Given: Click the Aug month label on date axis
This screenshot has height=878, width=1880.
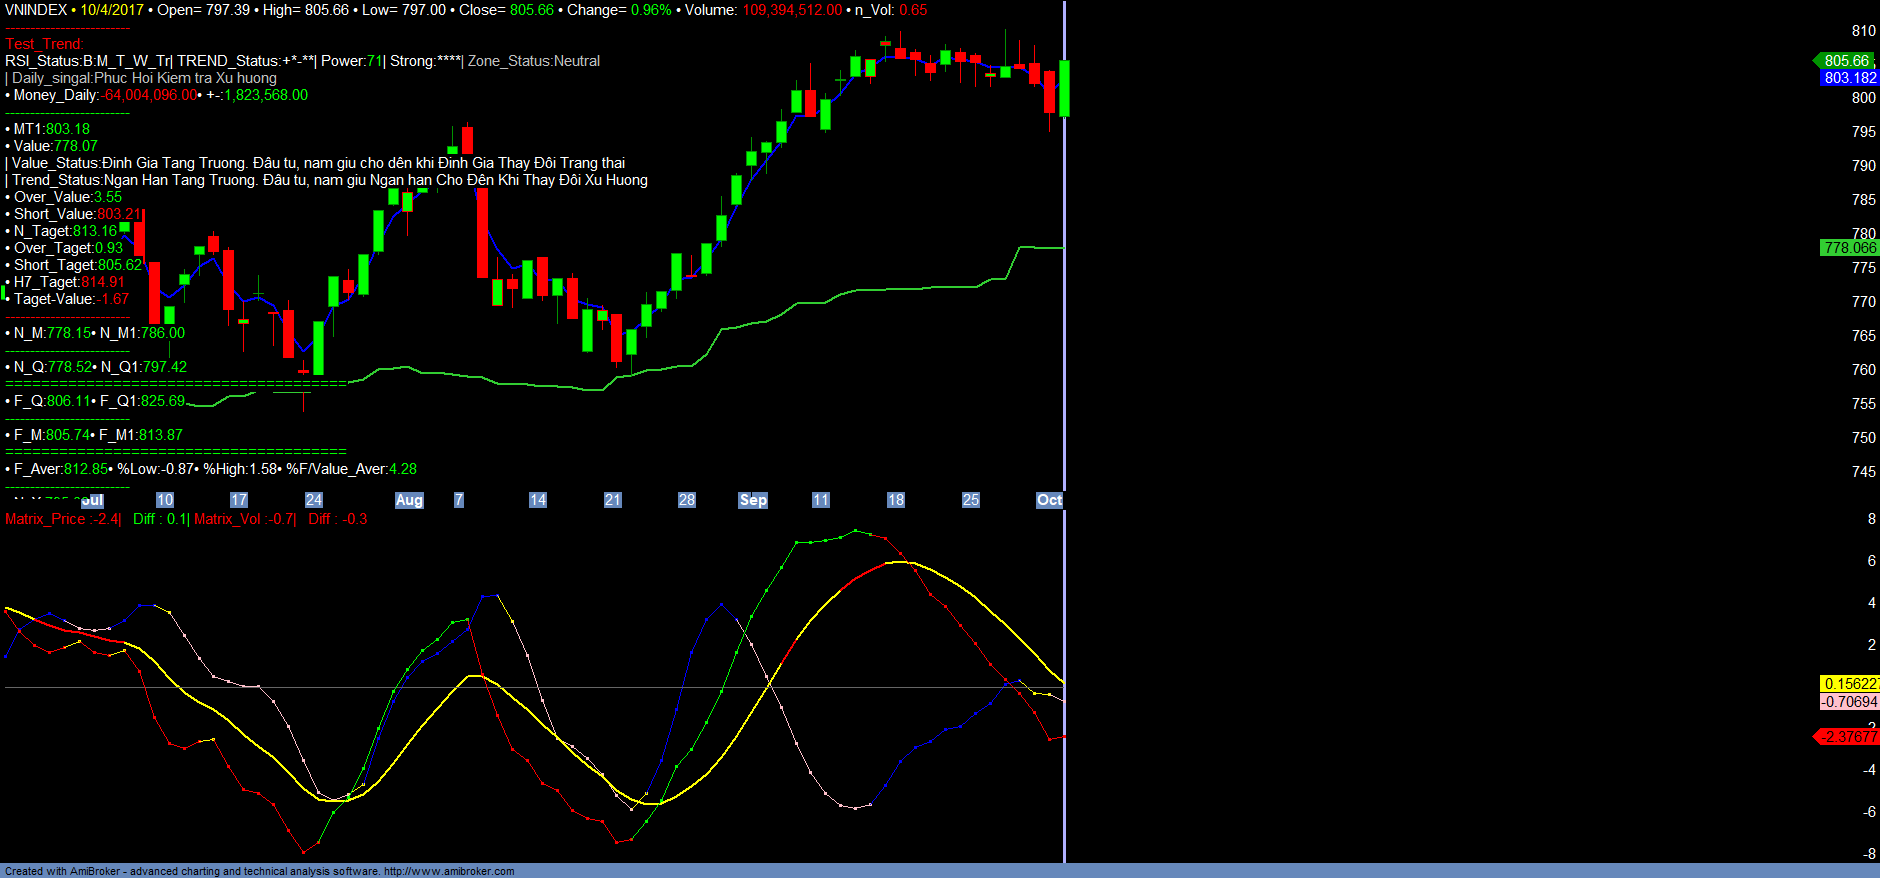Looking at the screenshot, I should pyautogui.click(x=409, y=500).
